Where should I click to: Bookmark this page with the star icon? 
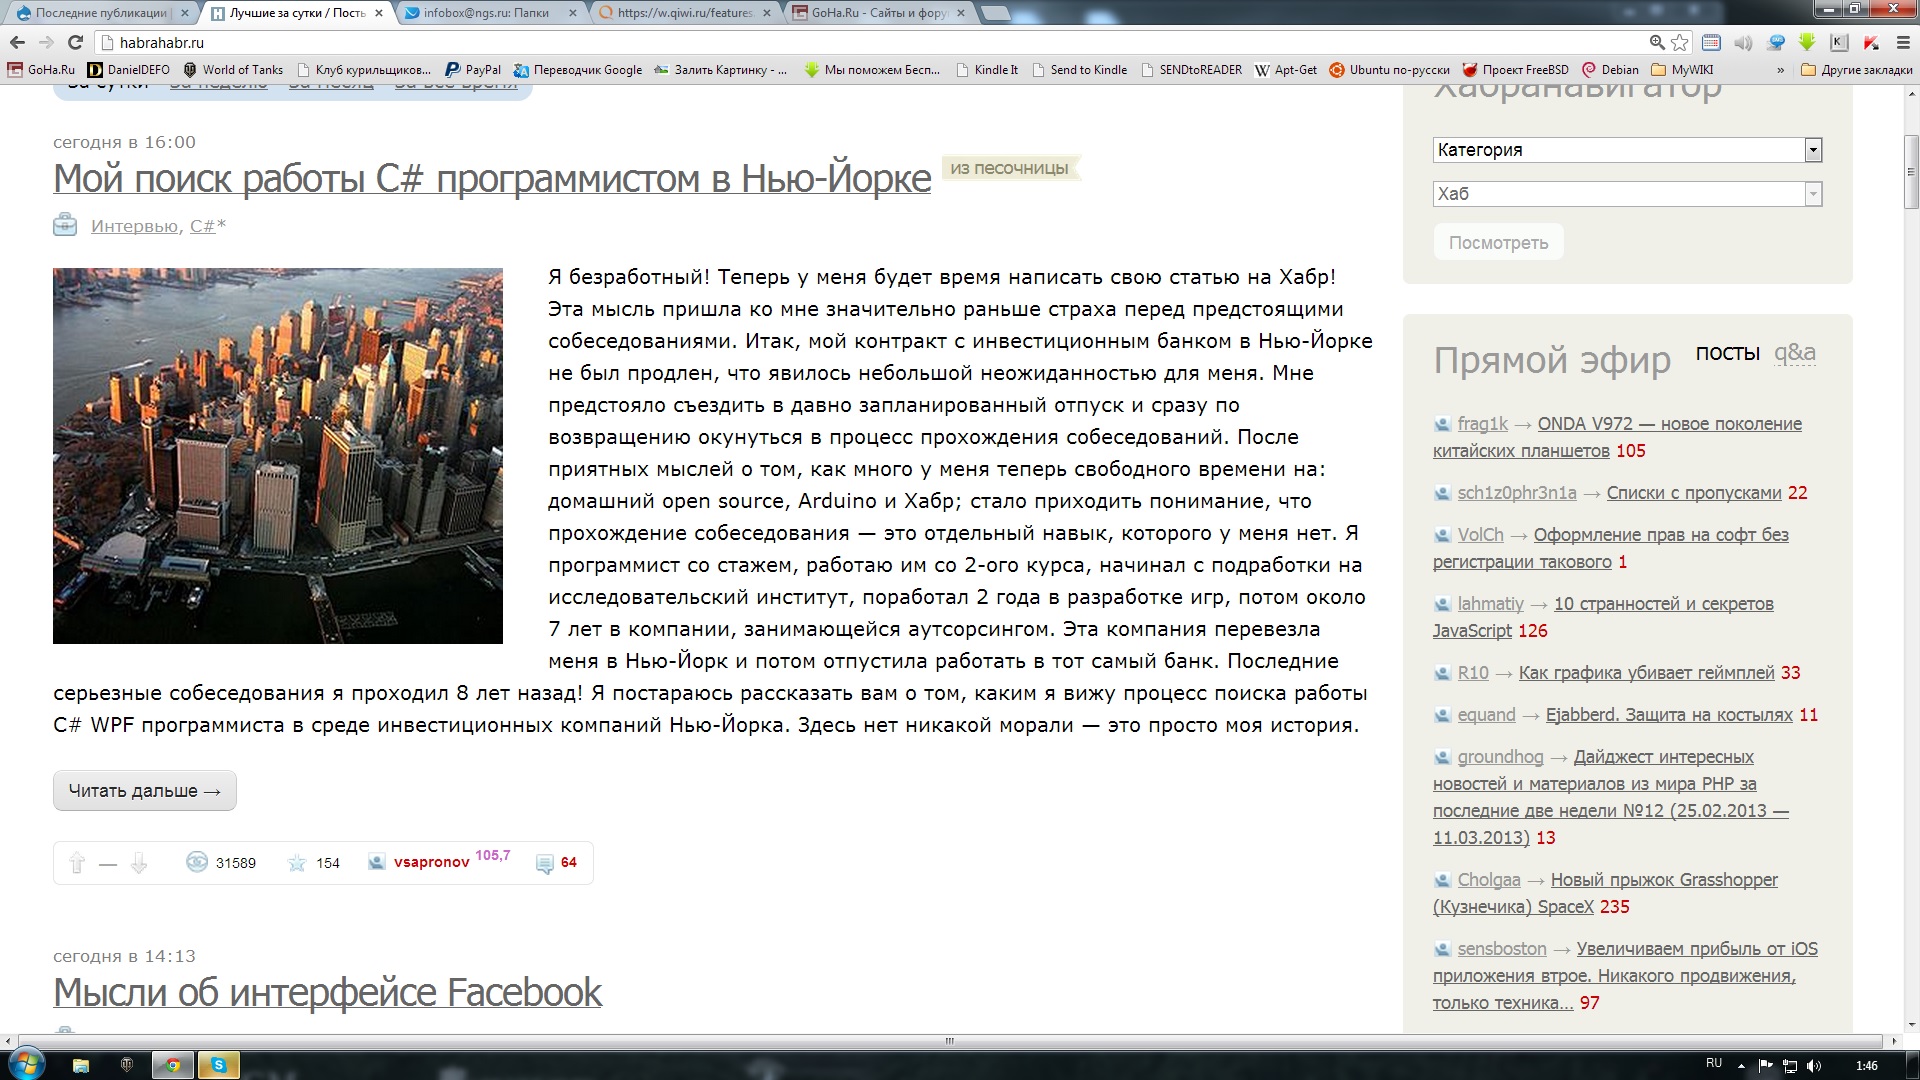tap(1680, 42)
